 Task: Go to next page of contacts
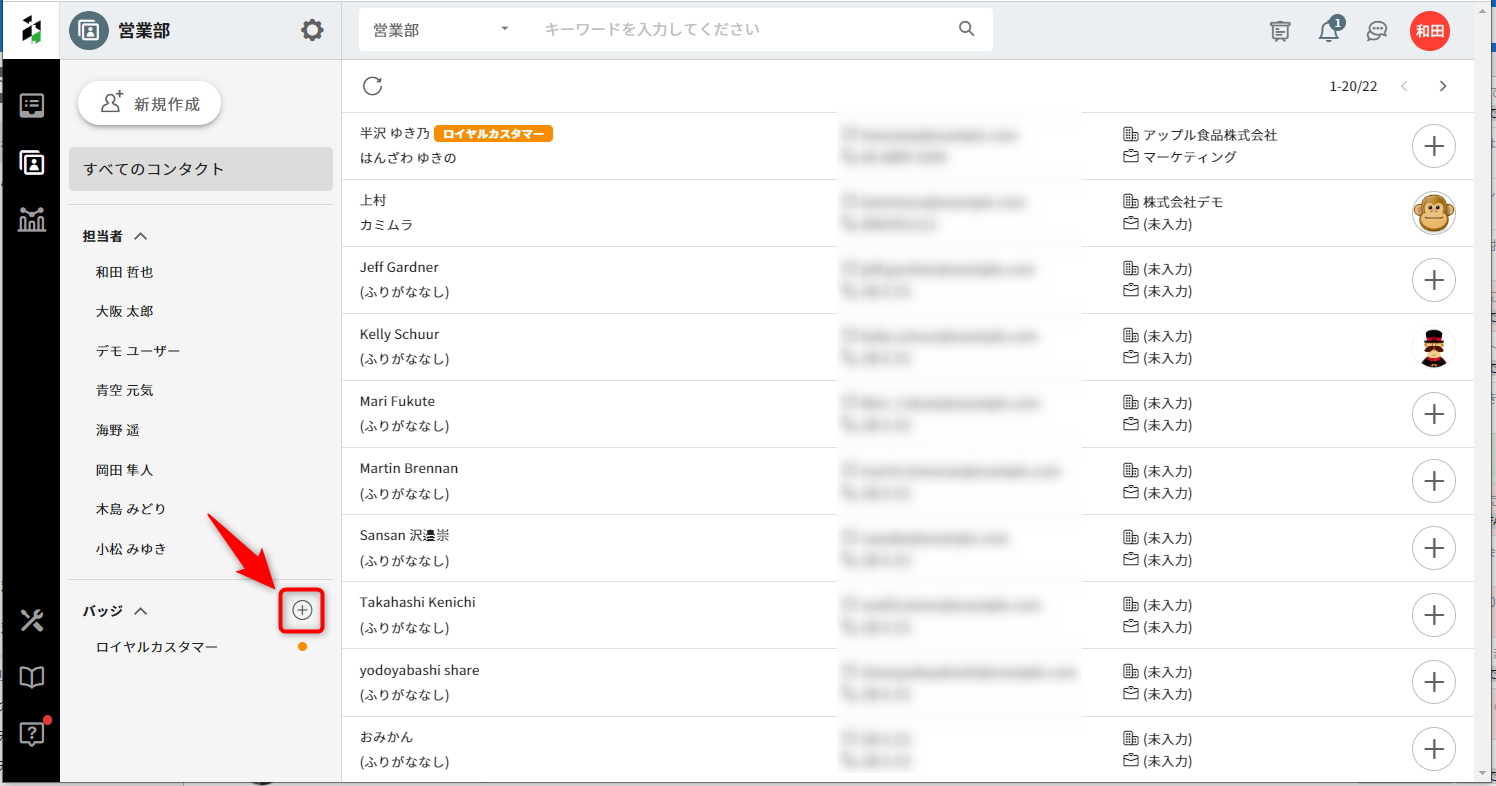[x=1442, y=86]
